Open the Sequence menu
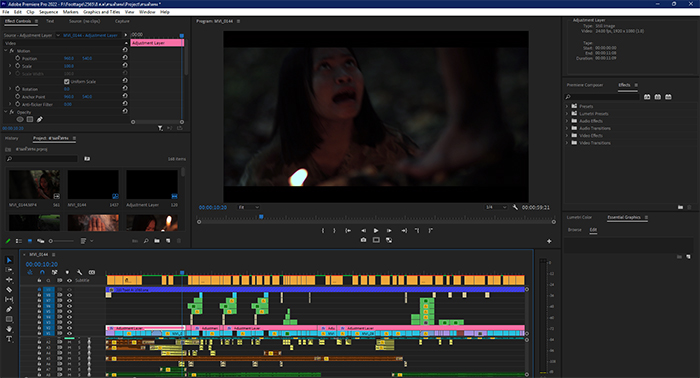 coord(48,12)
